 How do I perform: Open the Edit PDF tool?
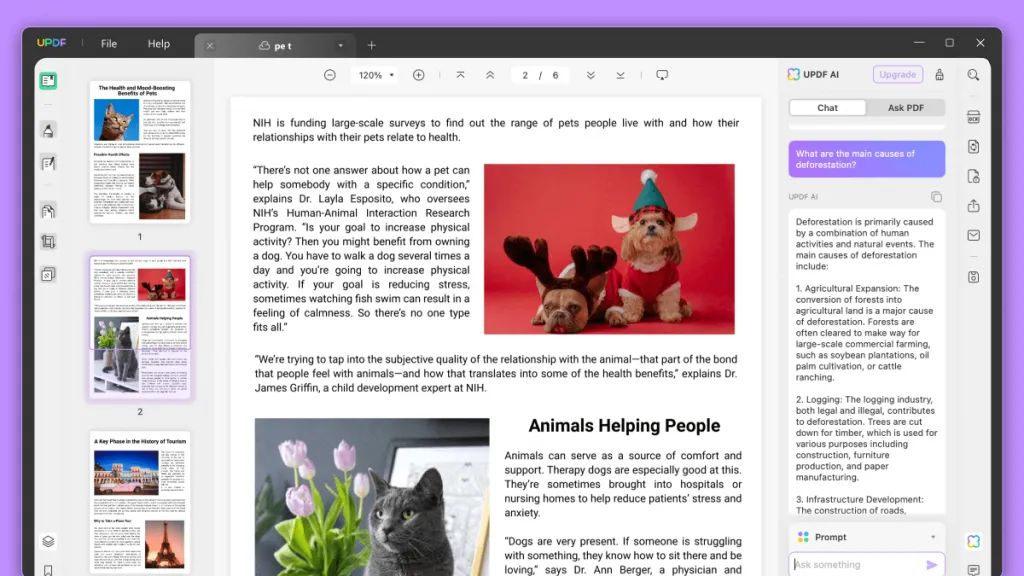[48, 163]
